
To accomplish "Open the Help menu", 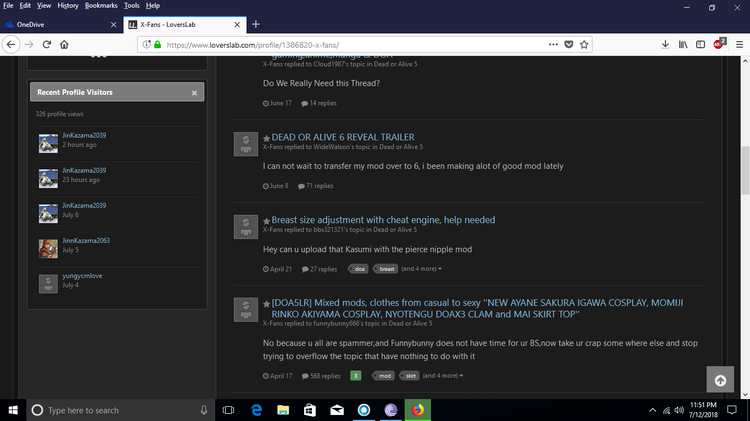I will click(153, 6).
